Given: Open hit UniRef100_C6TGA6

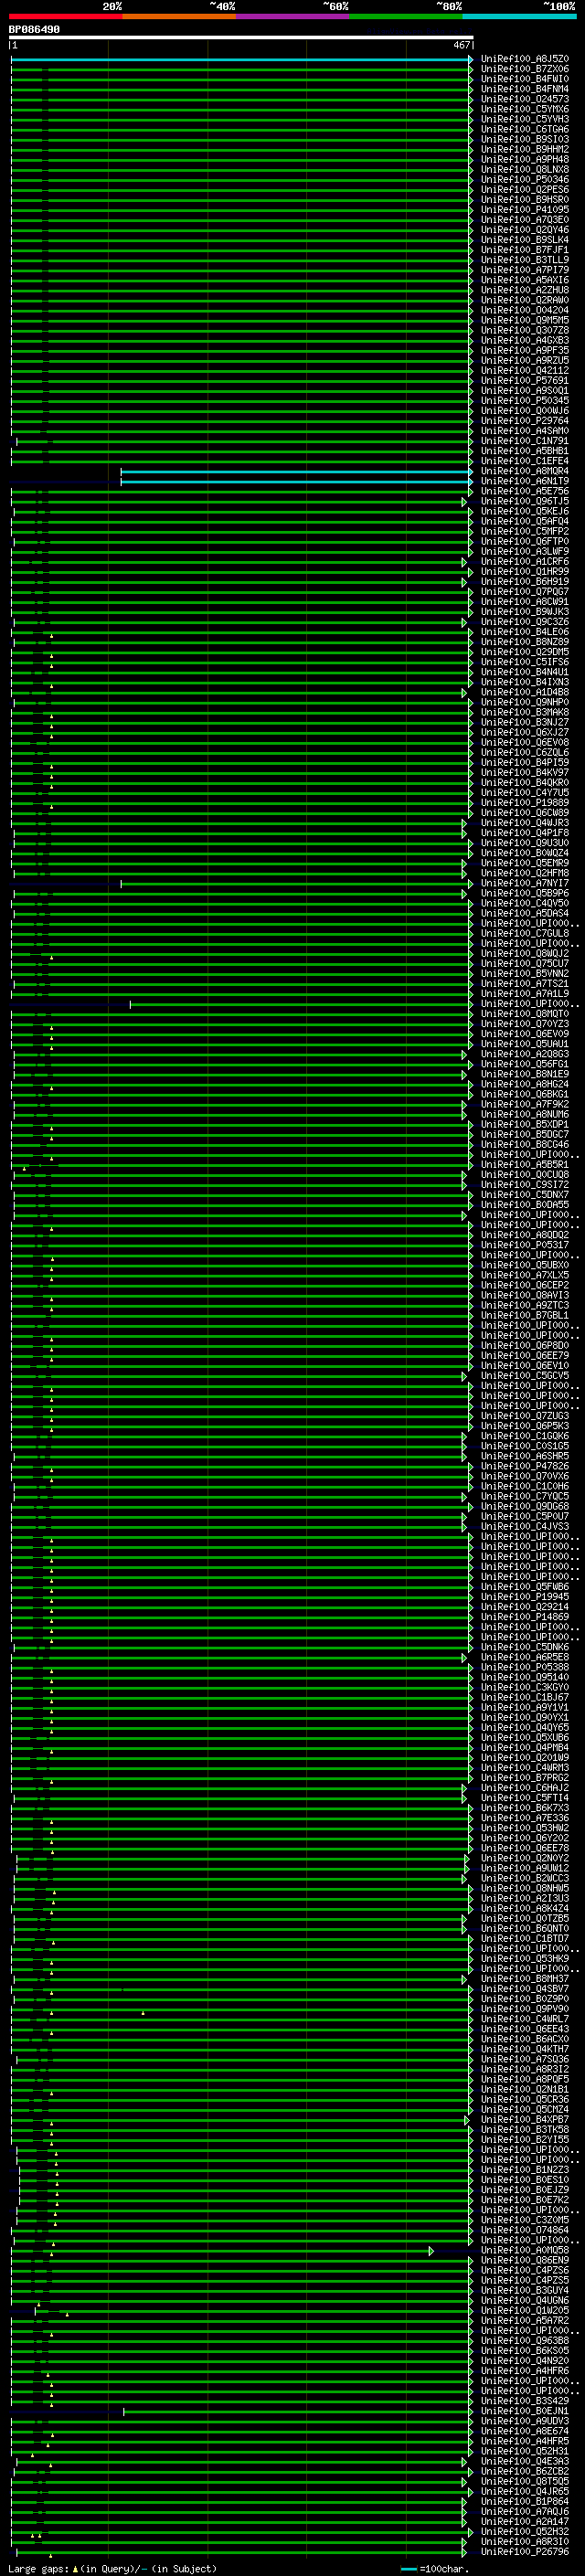Looking at the screenshot, I should pos(525,129).
